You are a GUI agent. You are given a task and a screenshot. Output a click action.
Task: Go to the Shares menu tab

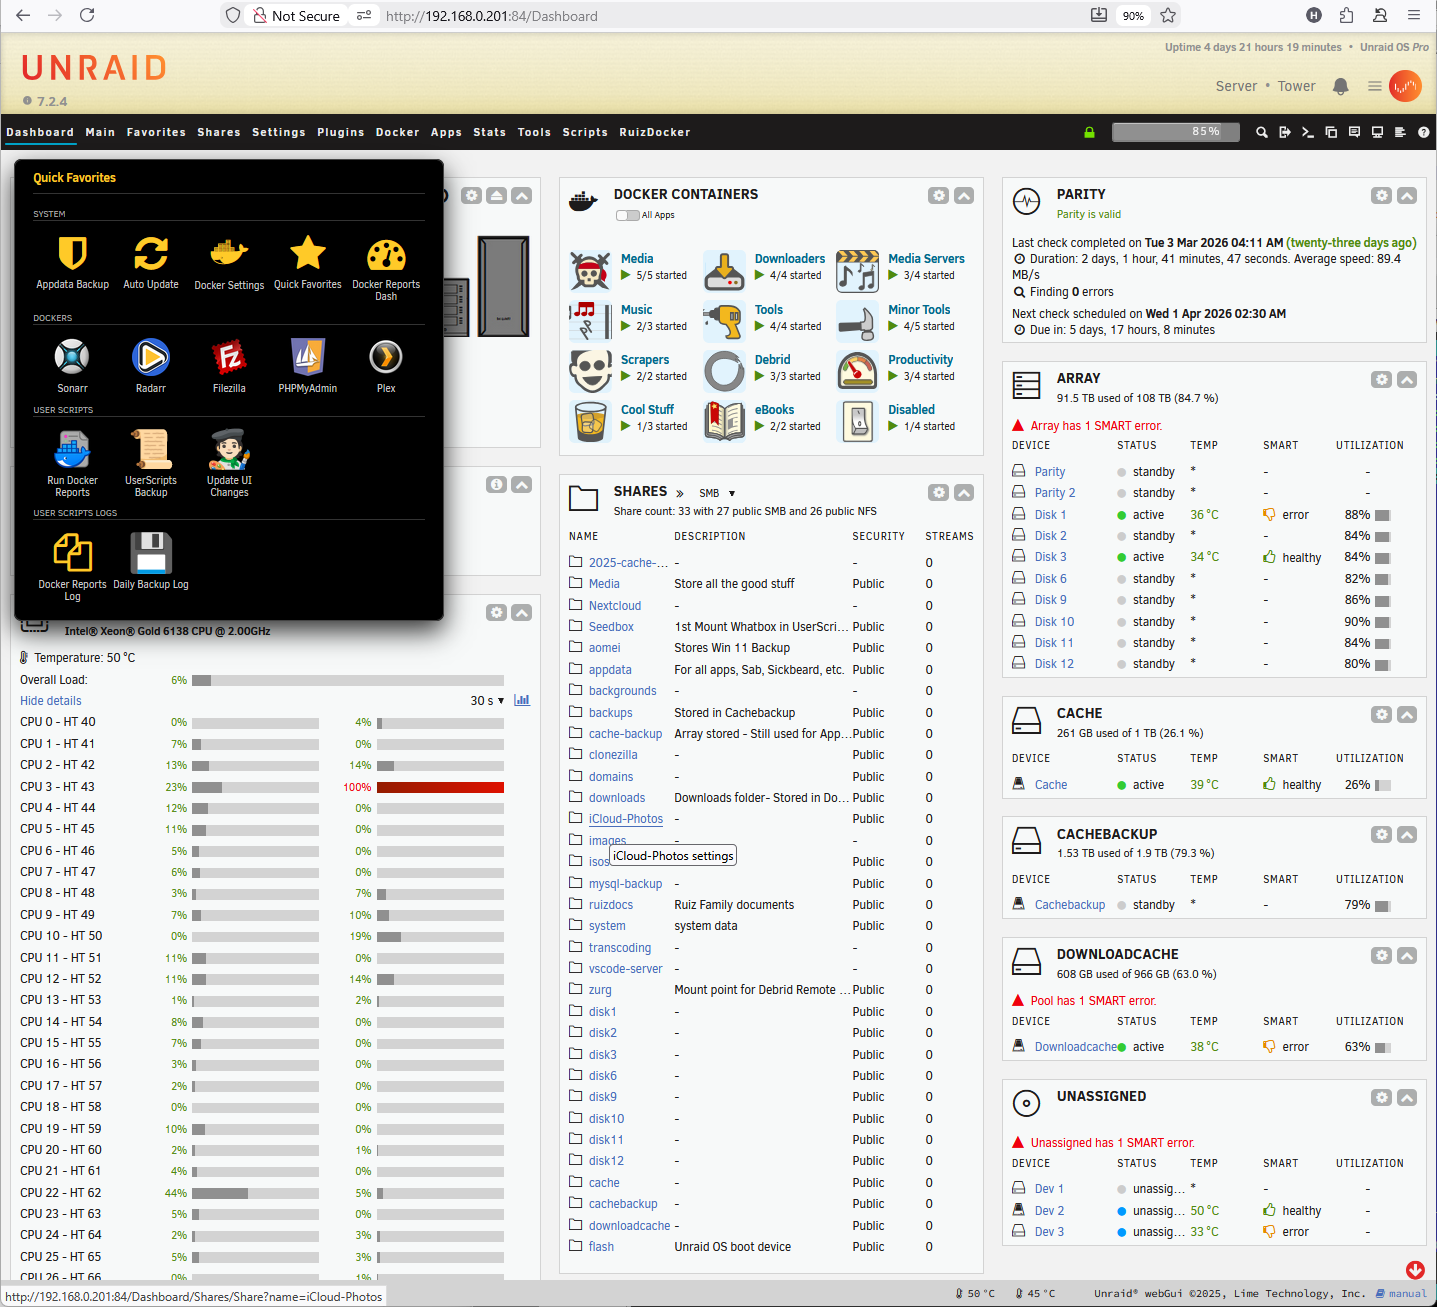219,132
